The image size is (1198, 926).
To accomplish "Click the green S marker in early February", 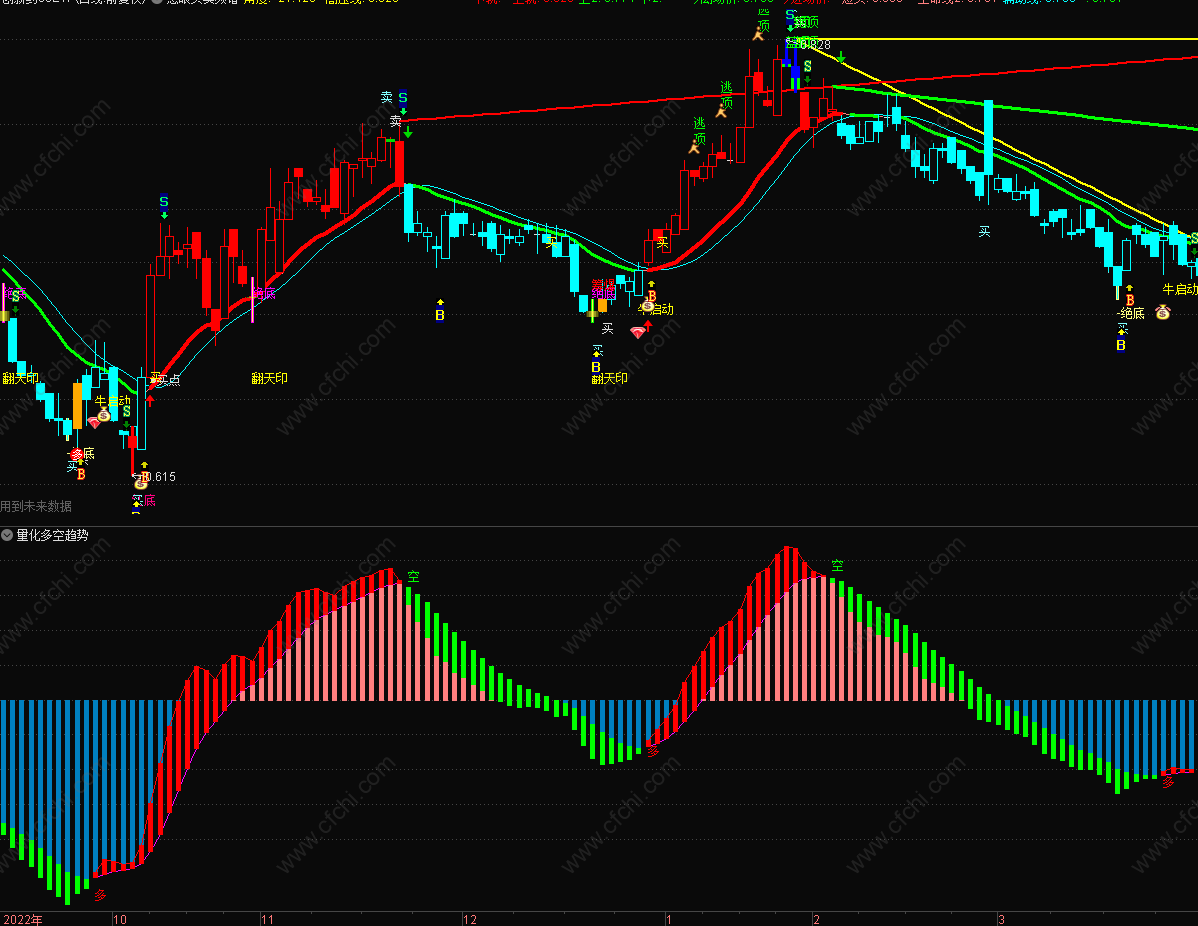I will pos(808,66).
